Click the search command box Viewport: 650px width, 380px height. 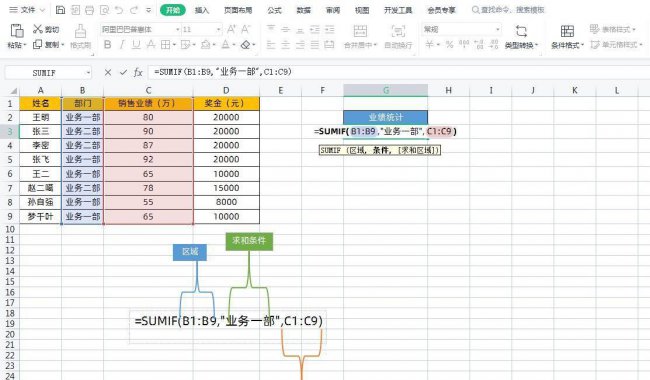click(508, 10)
